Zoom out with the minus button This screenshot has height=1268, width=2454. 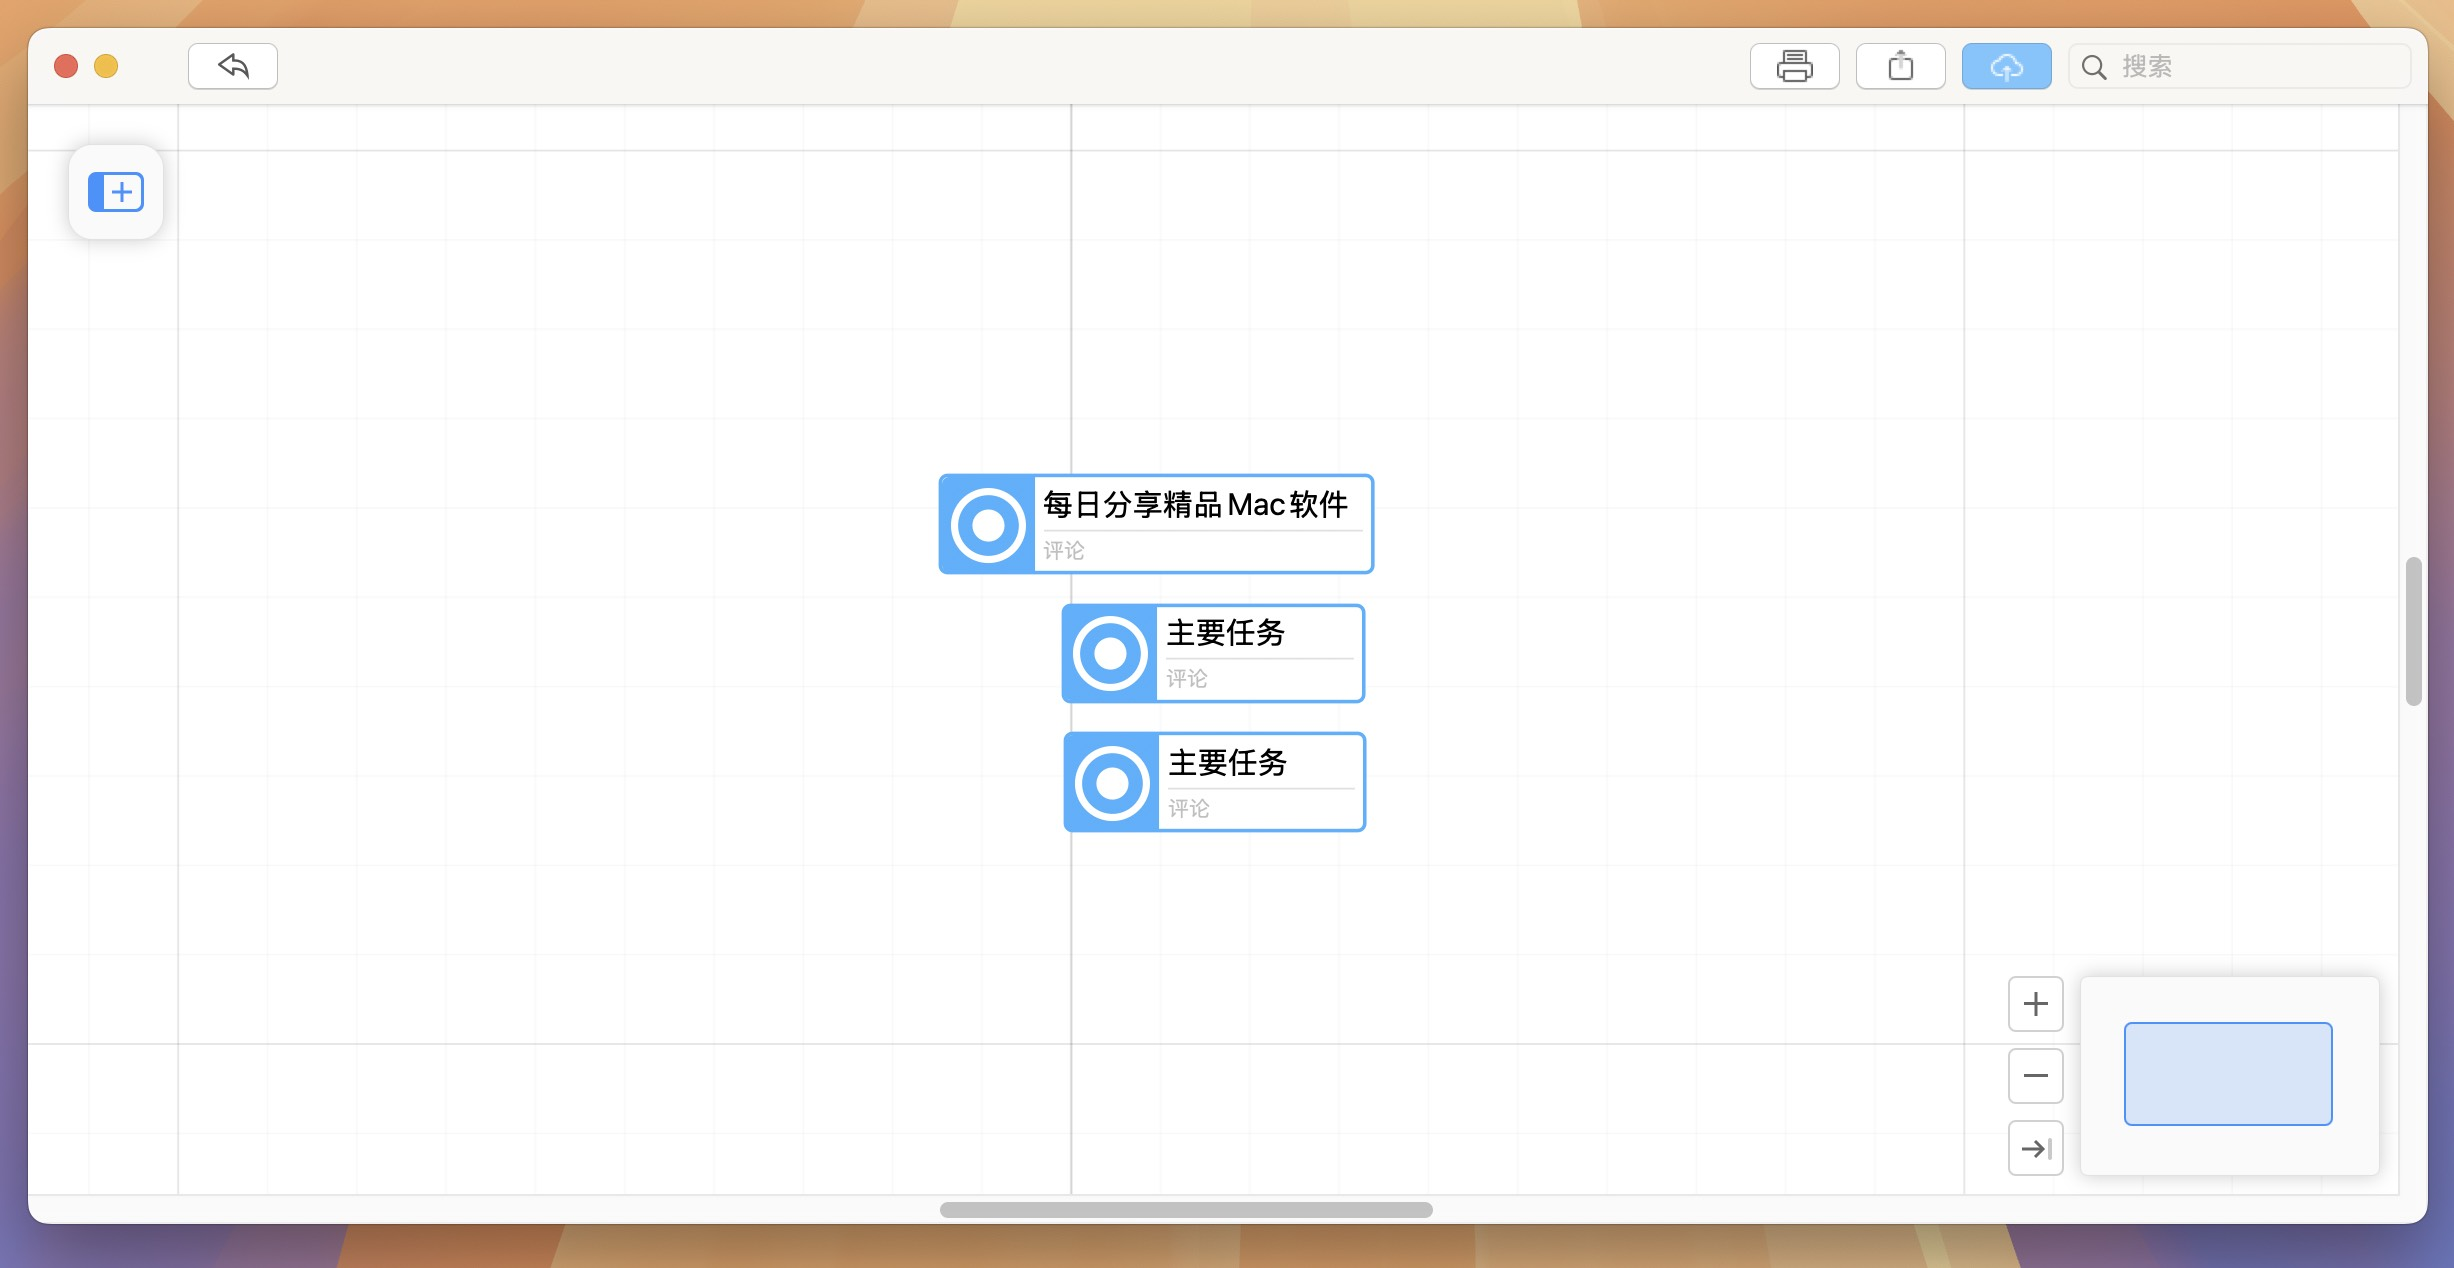point(2036,1076)
